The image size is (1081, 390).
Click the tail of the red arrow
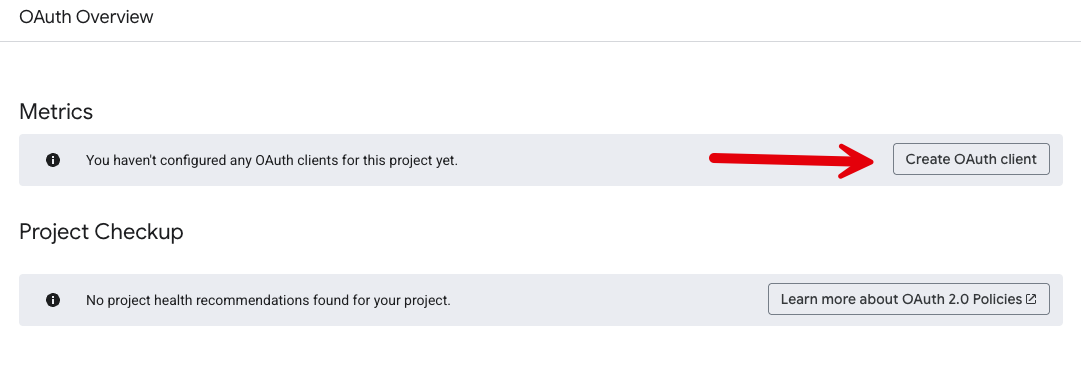717,159
